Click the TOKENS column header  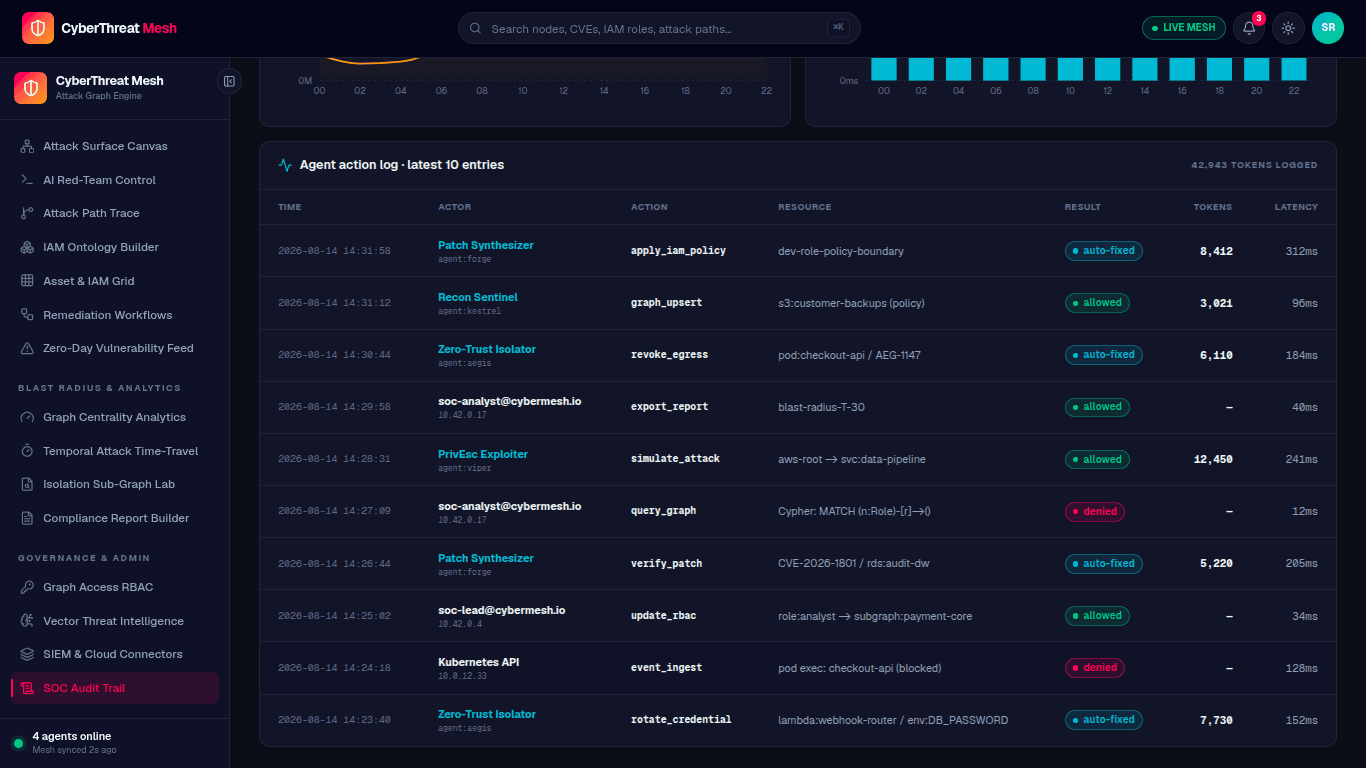(x=1213, y=207)
